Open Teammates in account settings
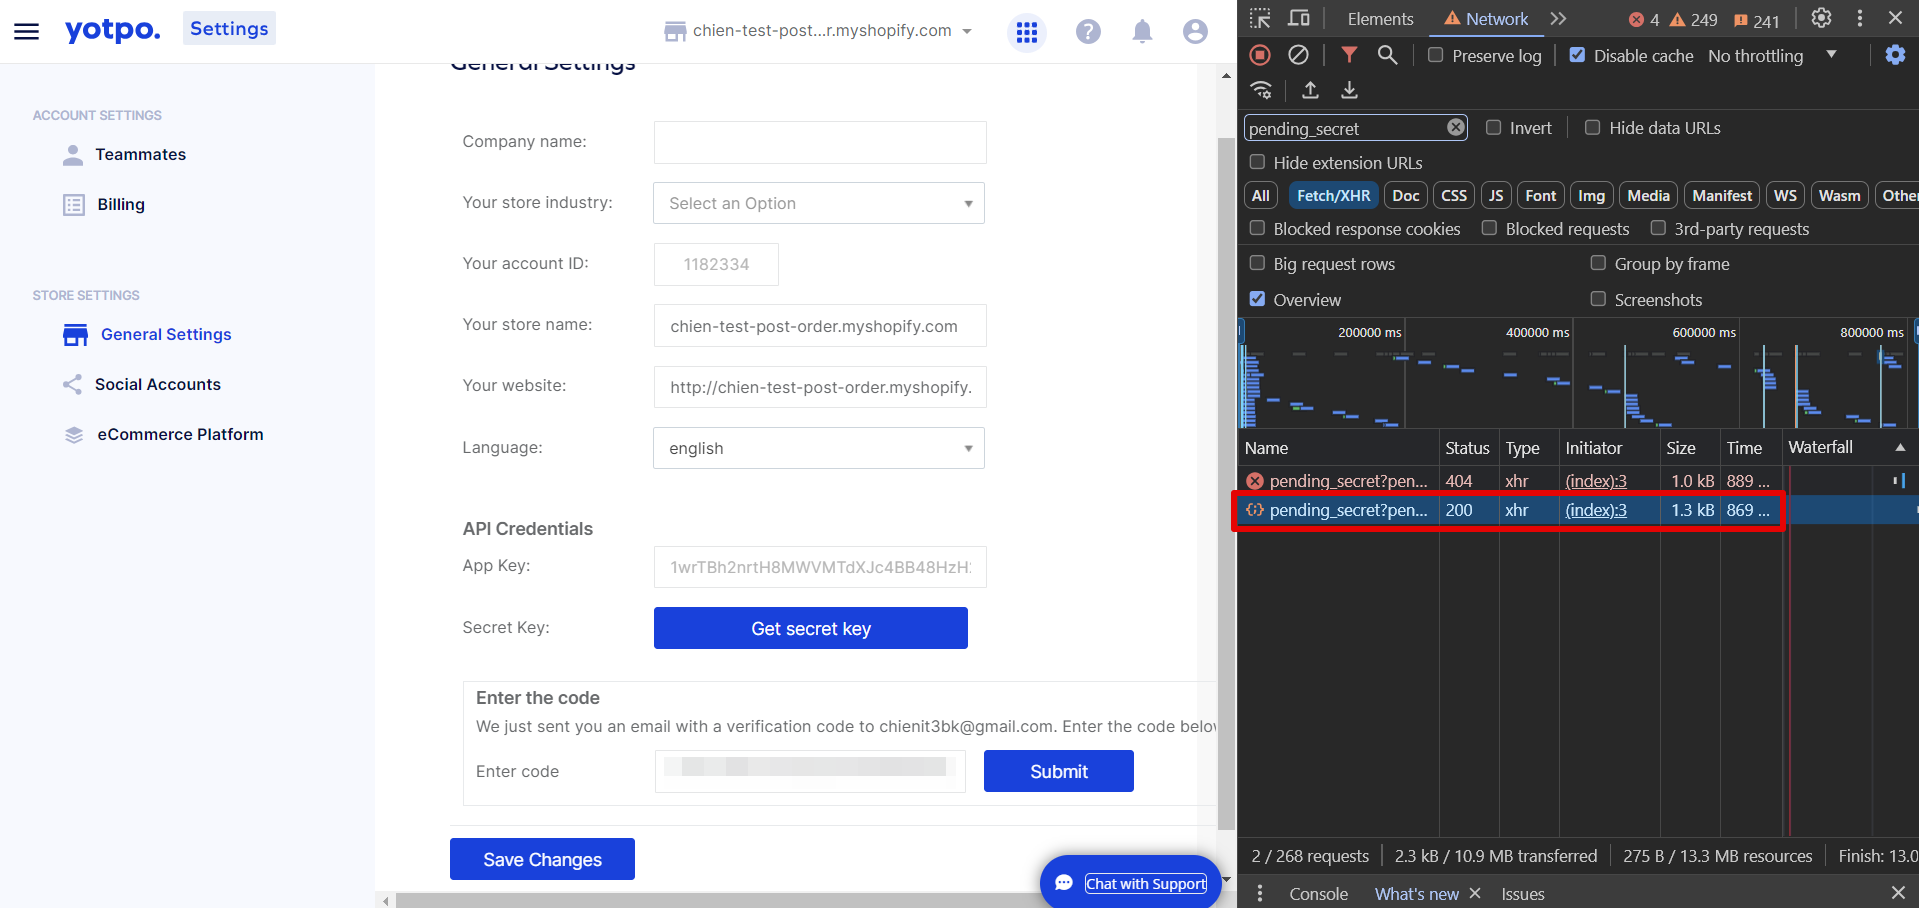Viewport: 1919px width, 908px height. 124,154
